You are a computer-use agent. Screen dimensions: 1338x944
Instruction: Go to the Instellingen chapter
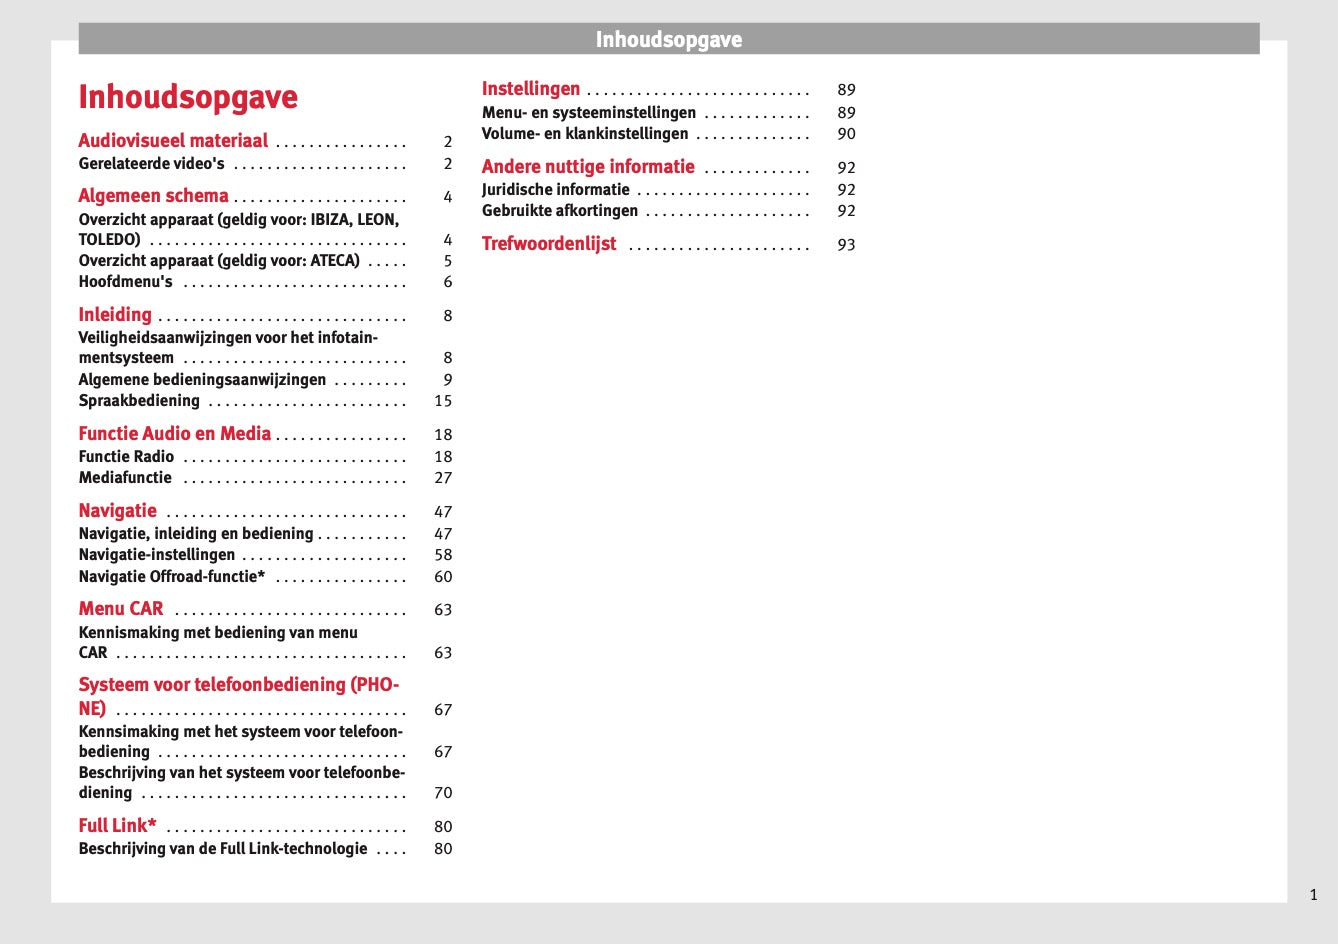(531, 89)
